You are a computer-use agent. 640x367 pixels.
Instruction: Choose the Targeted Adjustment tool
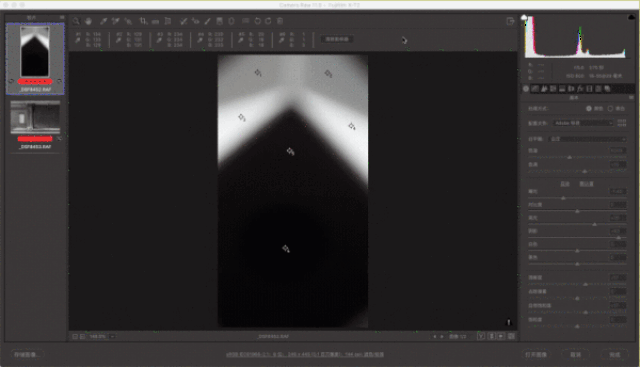pos(128,21)
